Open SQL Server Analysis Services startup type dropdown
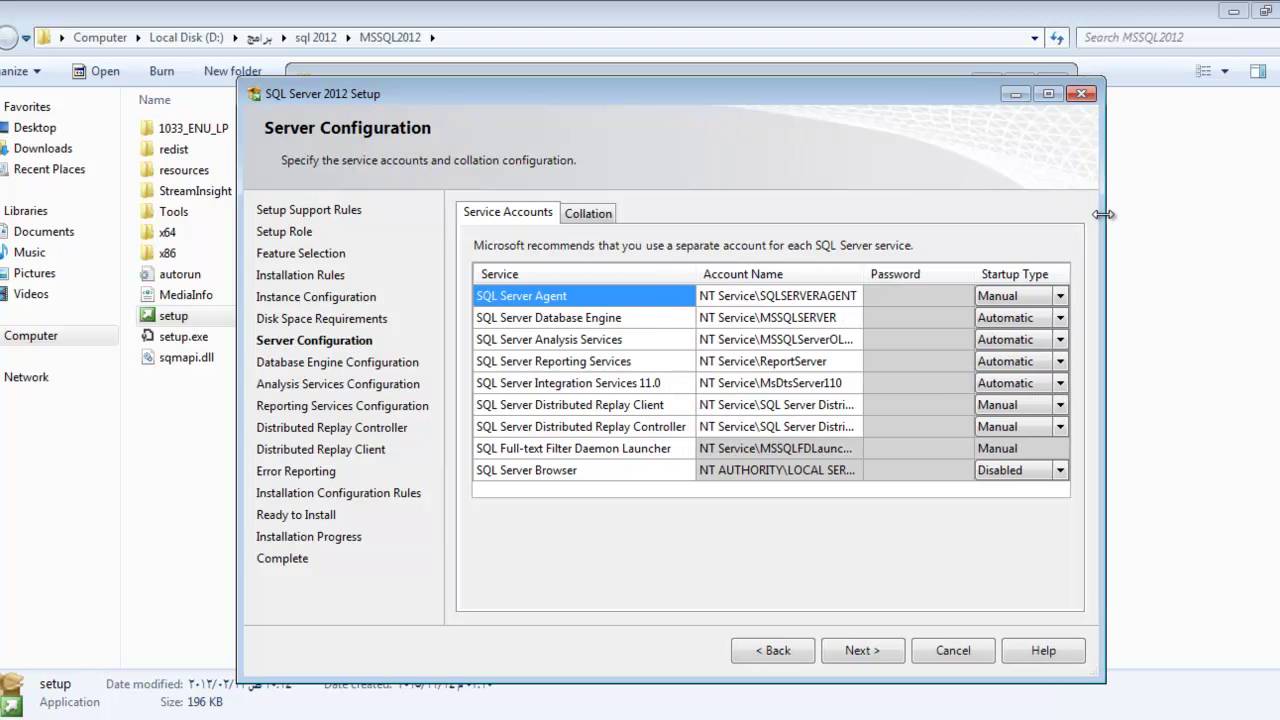The width and height of the screenshot is (1280, 720). tap(1060, 340)
